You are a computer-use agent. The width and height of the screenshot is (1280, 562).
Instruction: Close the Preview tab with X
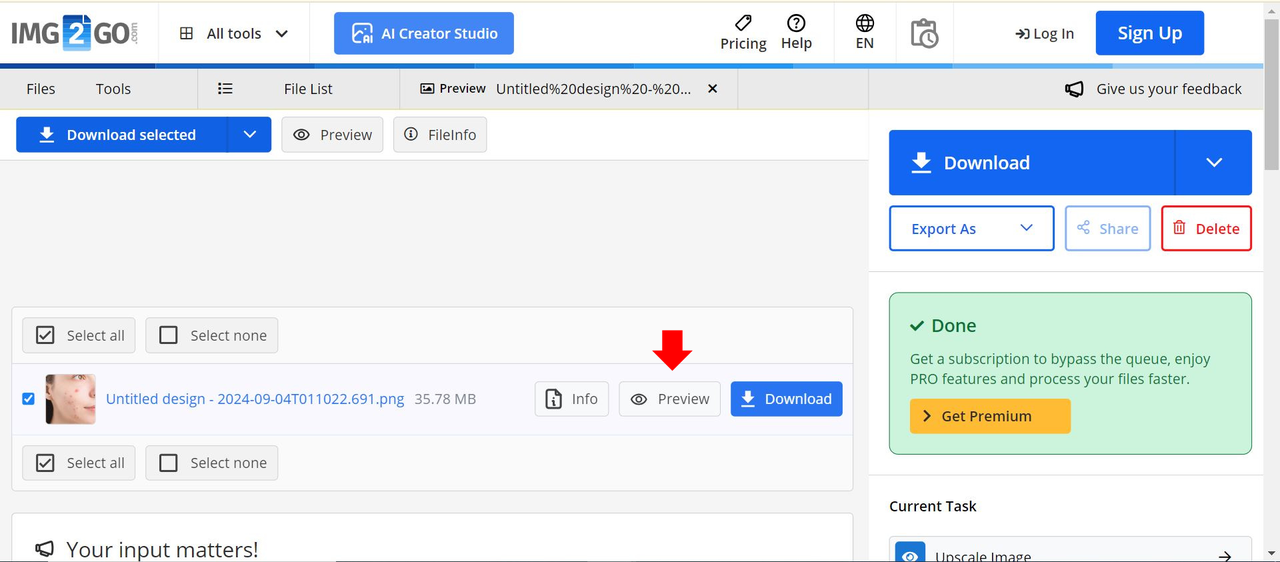click(713, 89)
